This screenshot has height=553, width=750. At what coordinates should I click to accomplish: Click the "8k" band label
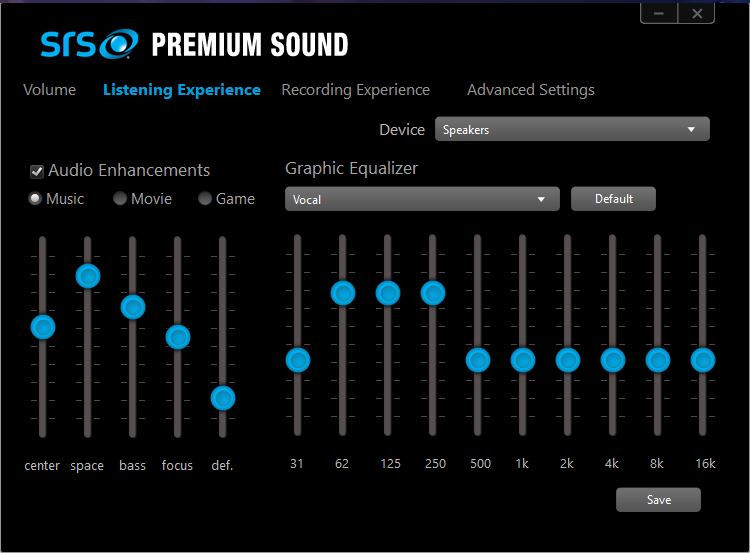coord(657,464)
